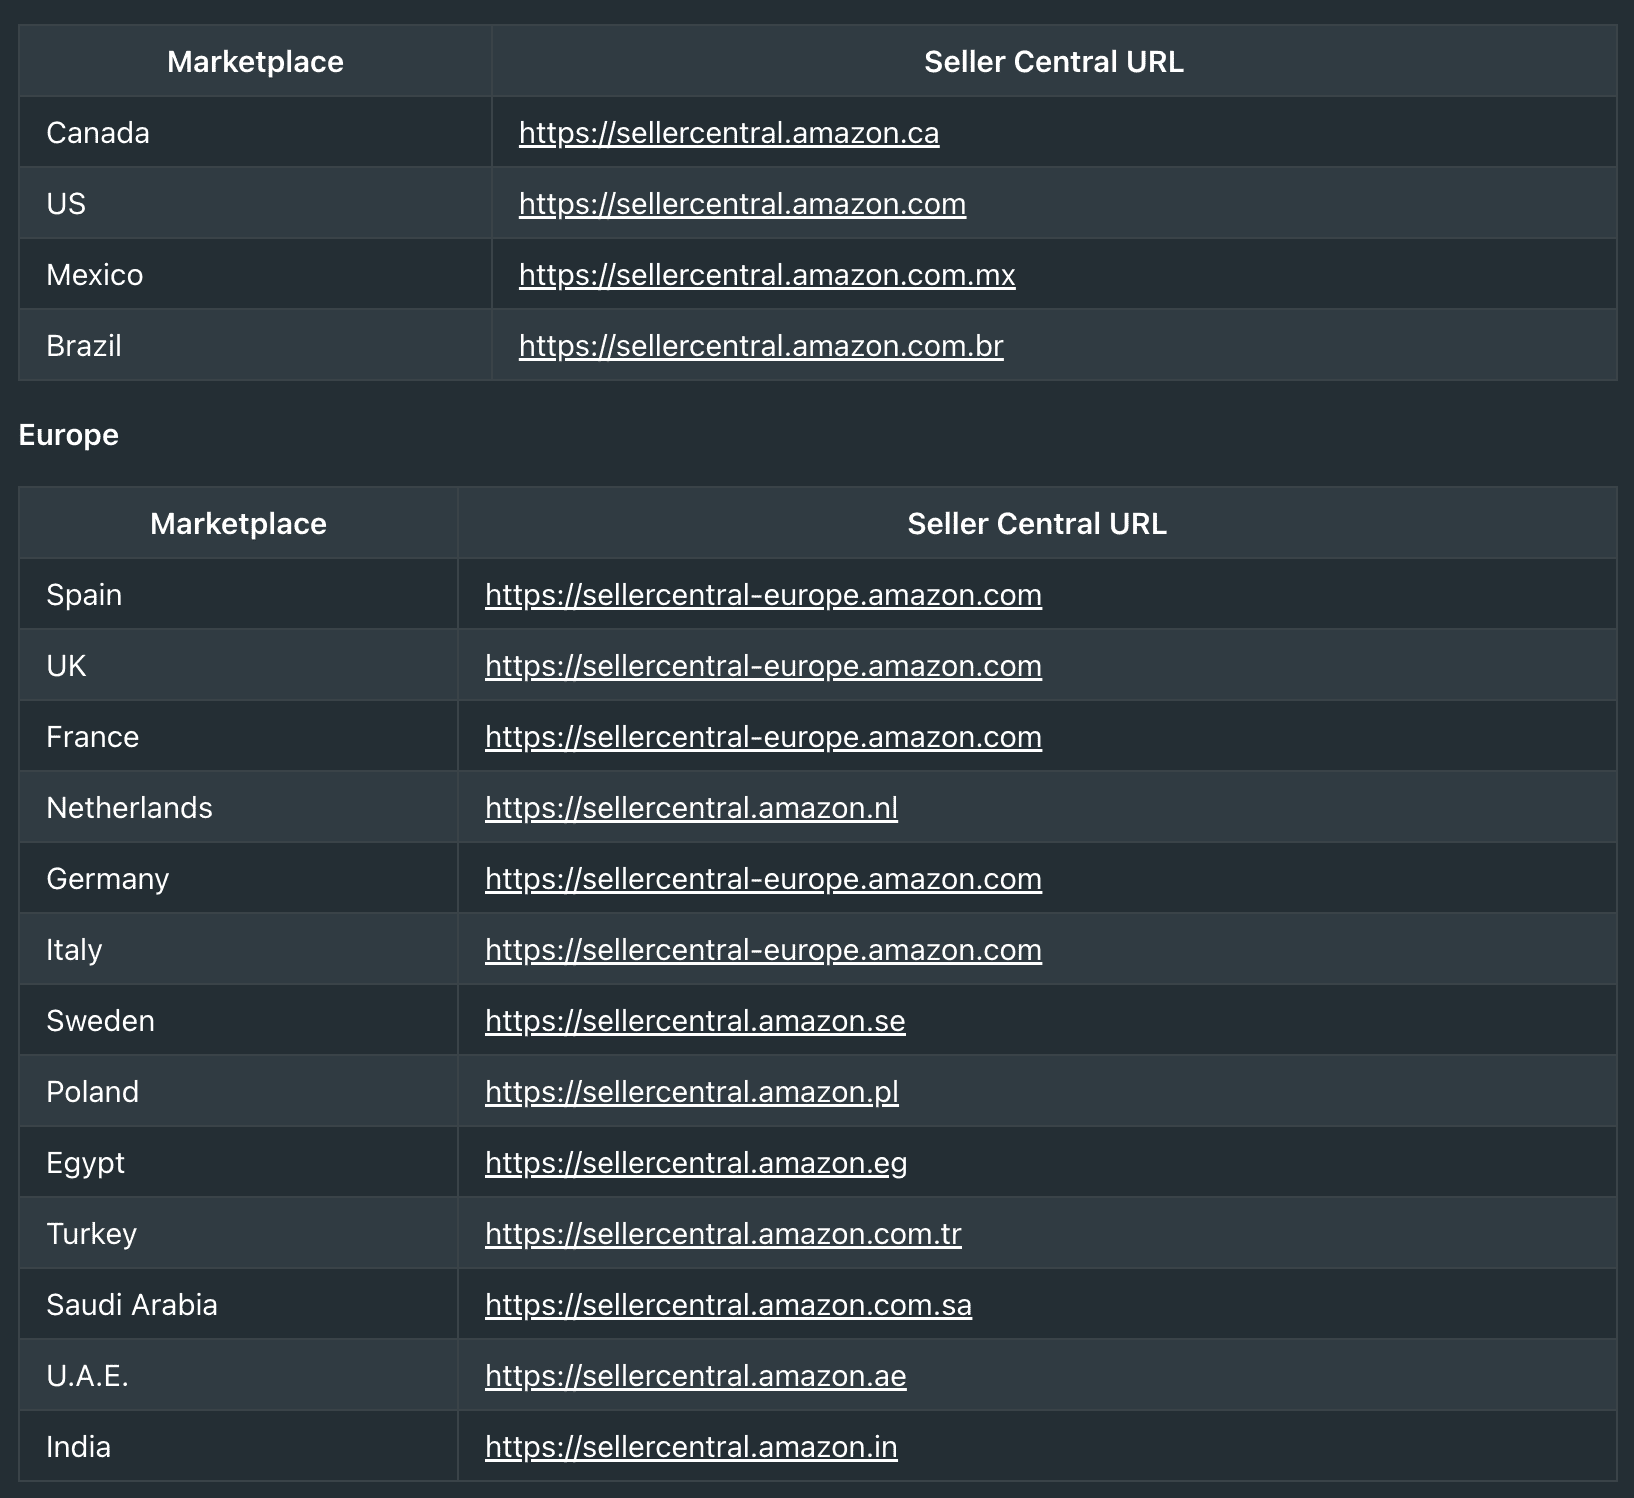Open the Canada Seller Central link
The height and width of the screenshot is (1498, 1634).
(729, 133)
